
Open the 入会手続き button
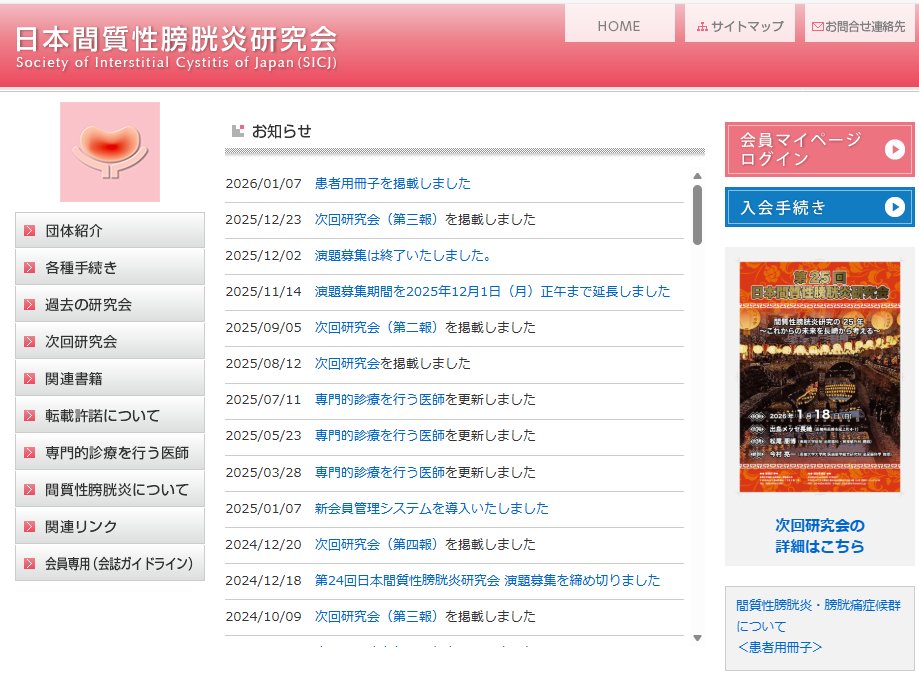[x=819, y=207]
